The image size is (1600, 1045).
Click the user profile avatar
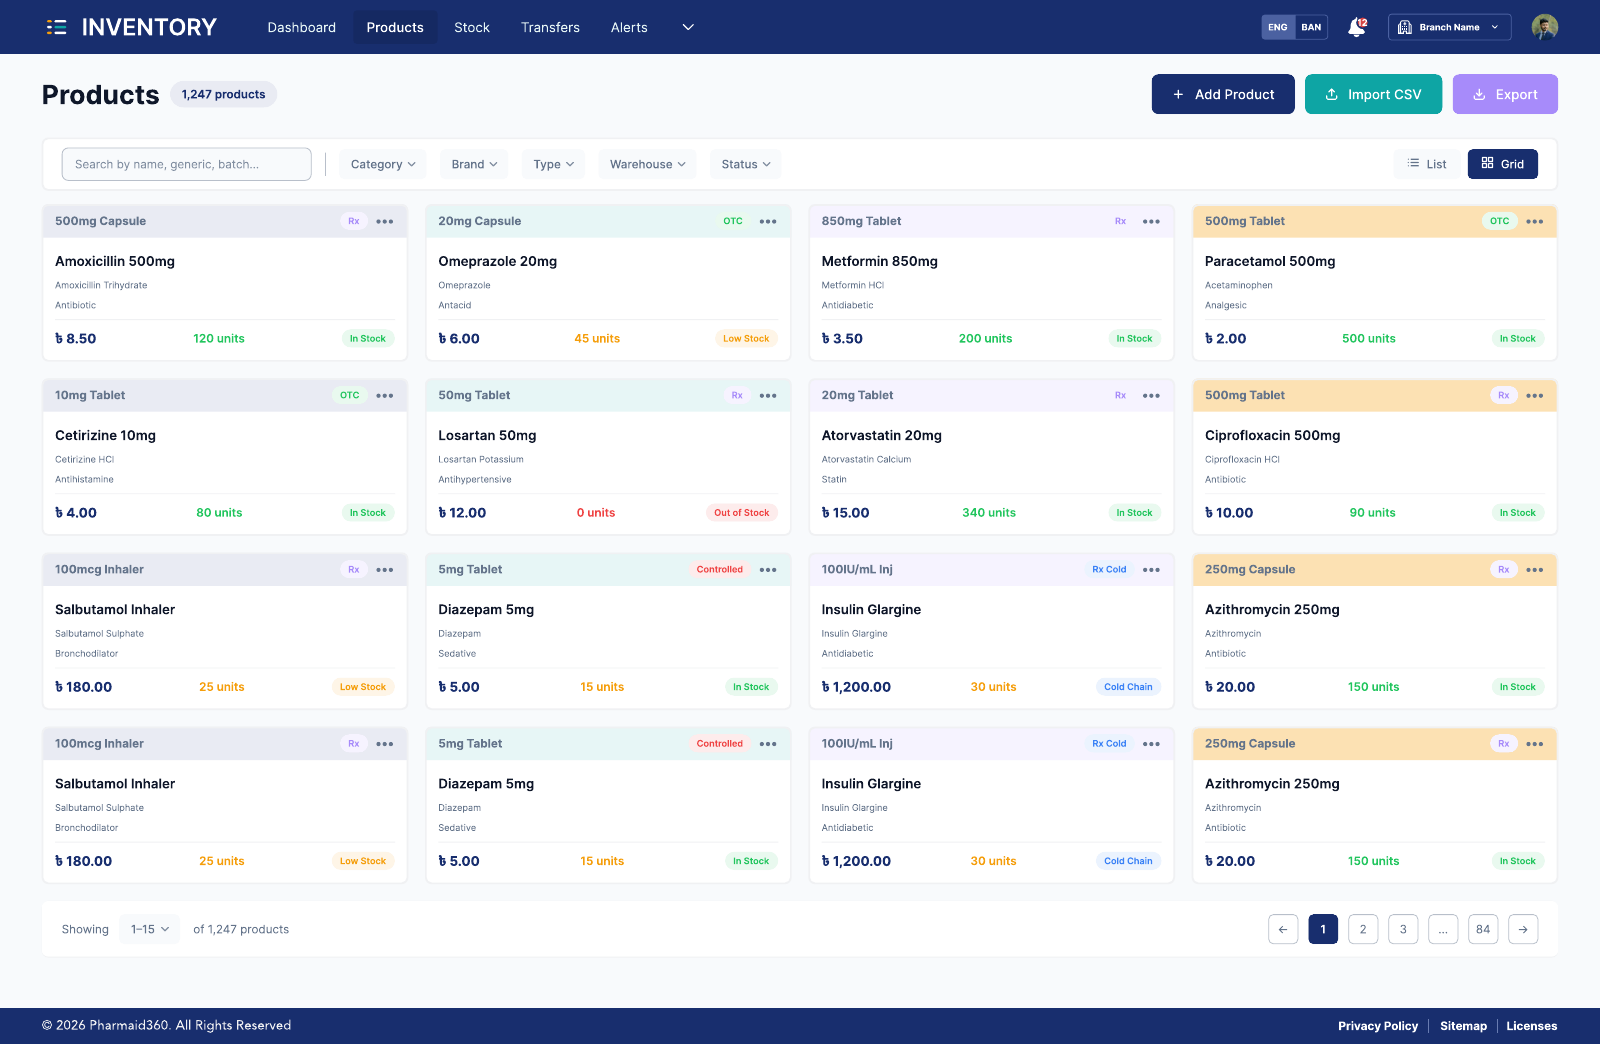coord(1544,27)
